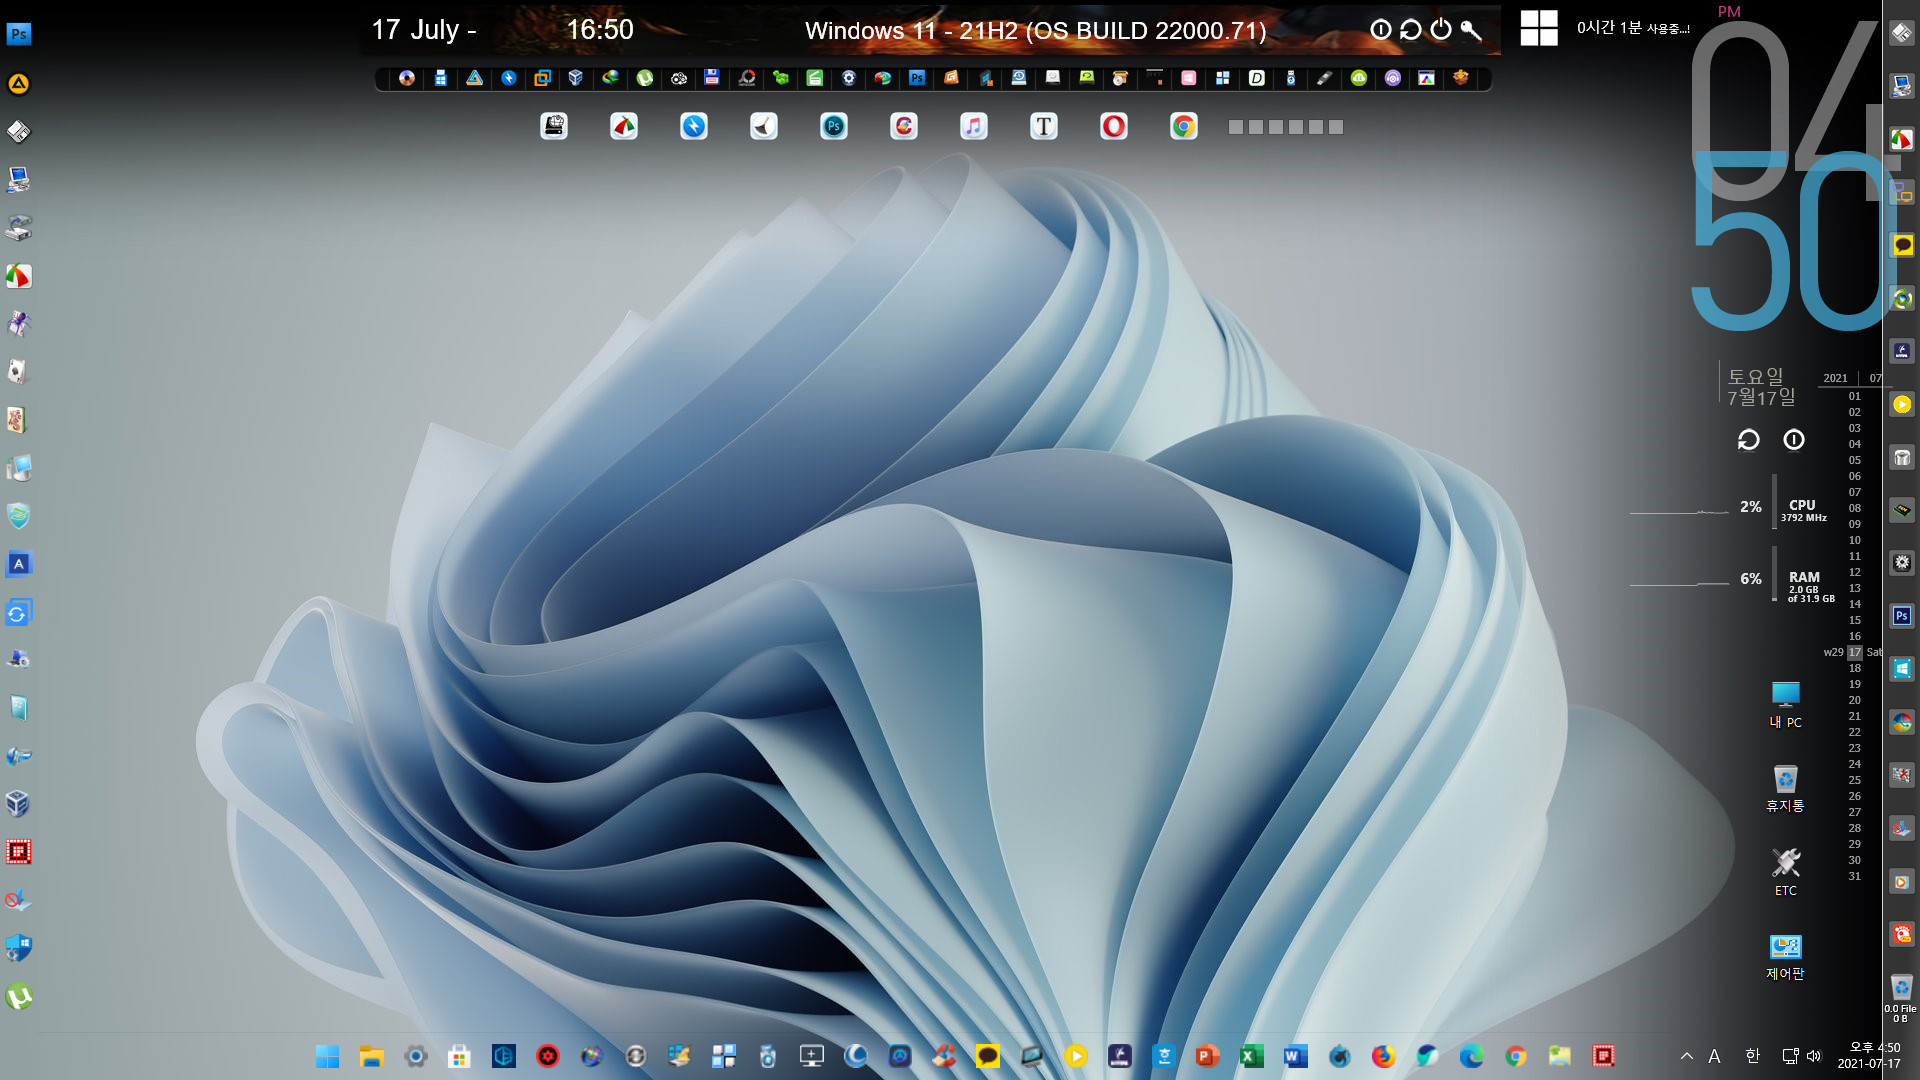1920x1080 pixels.
Task: Open the green Dexpot D icon in toolbar
Action: pos(1257,78)
